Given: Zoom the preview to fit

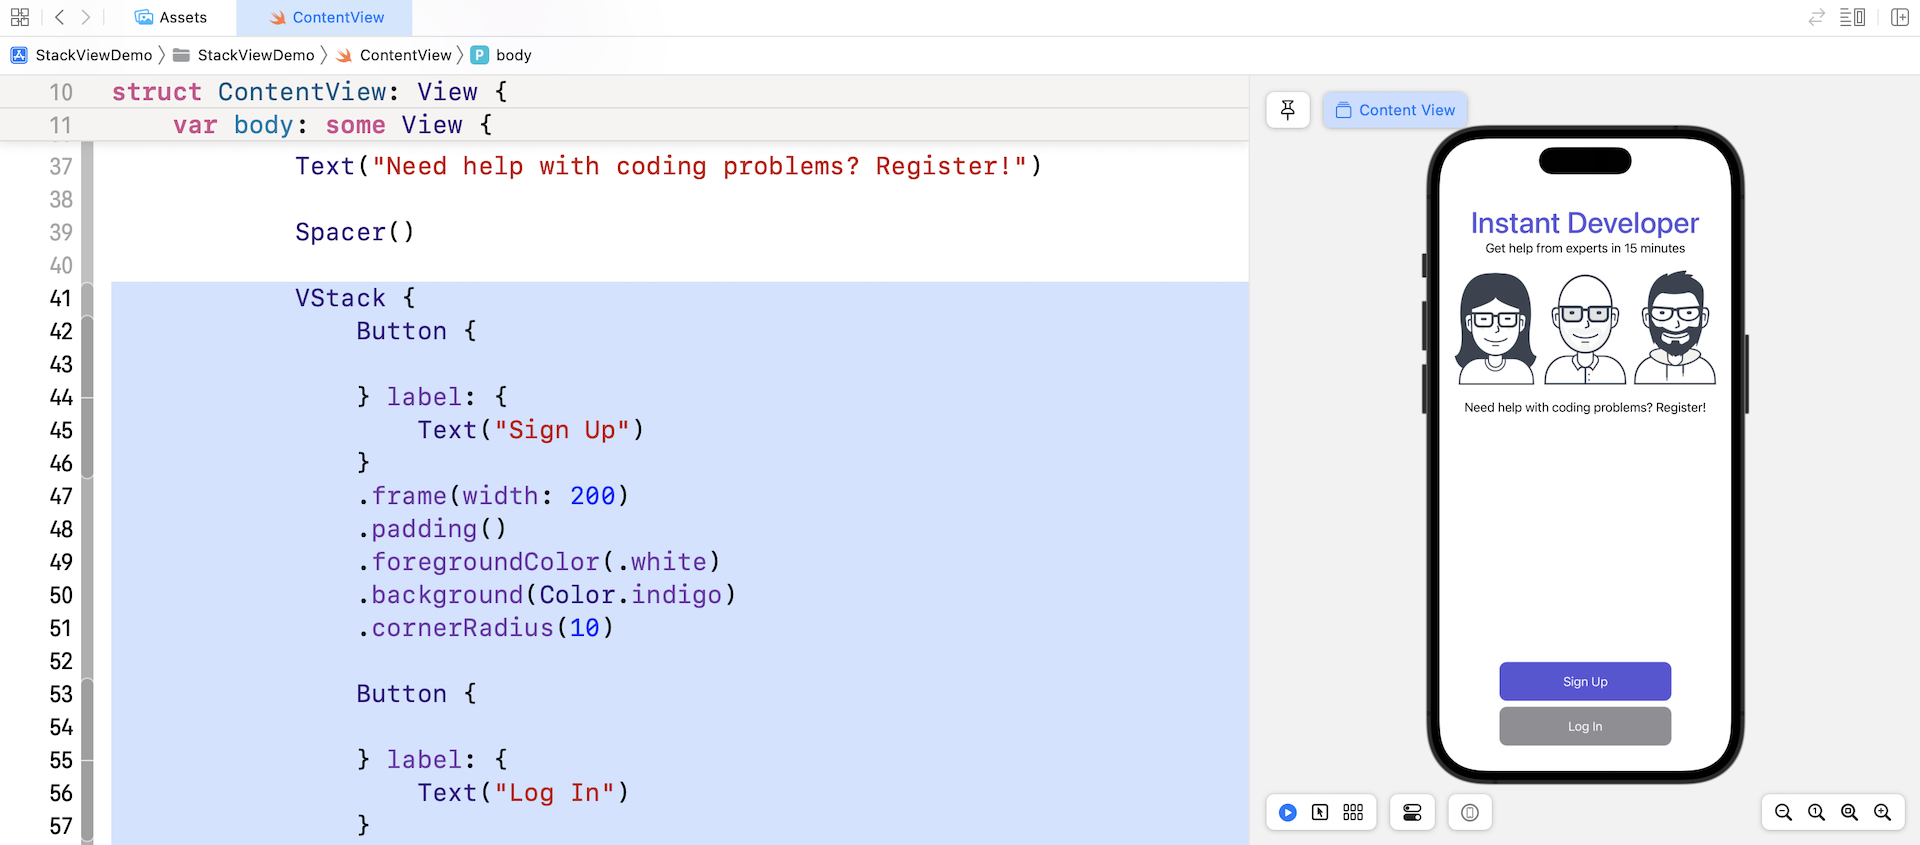Looking at the screenshot, I should point(1849,813).
